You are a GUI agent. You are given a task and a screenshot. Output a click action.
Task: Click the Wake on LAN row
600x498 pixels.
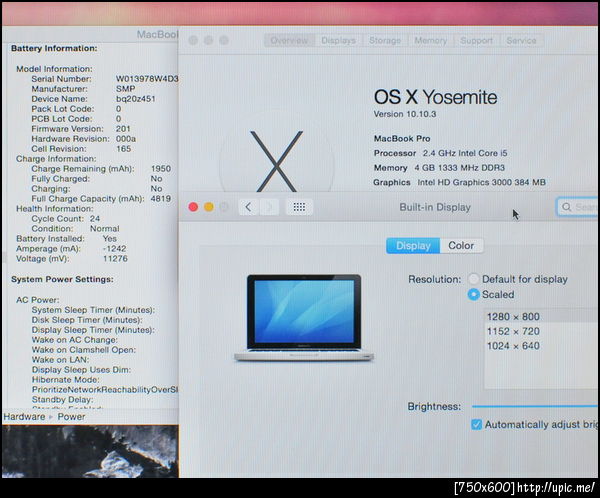pos(60,360)
